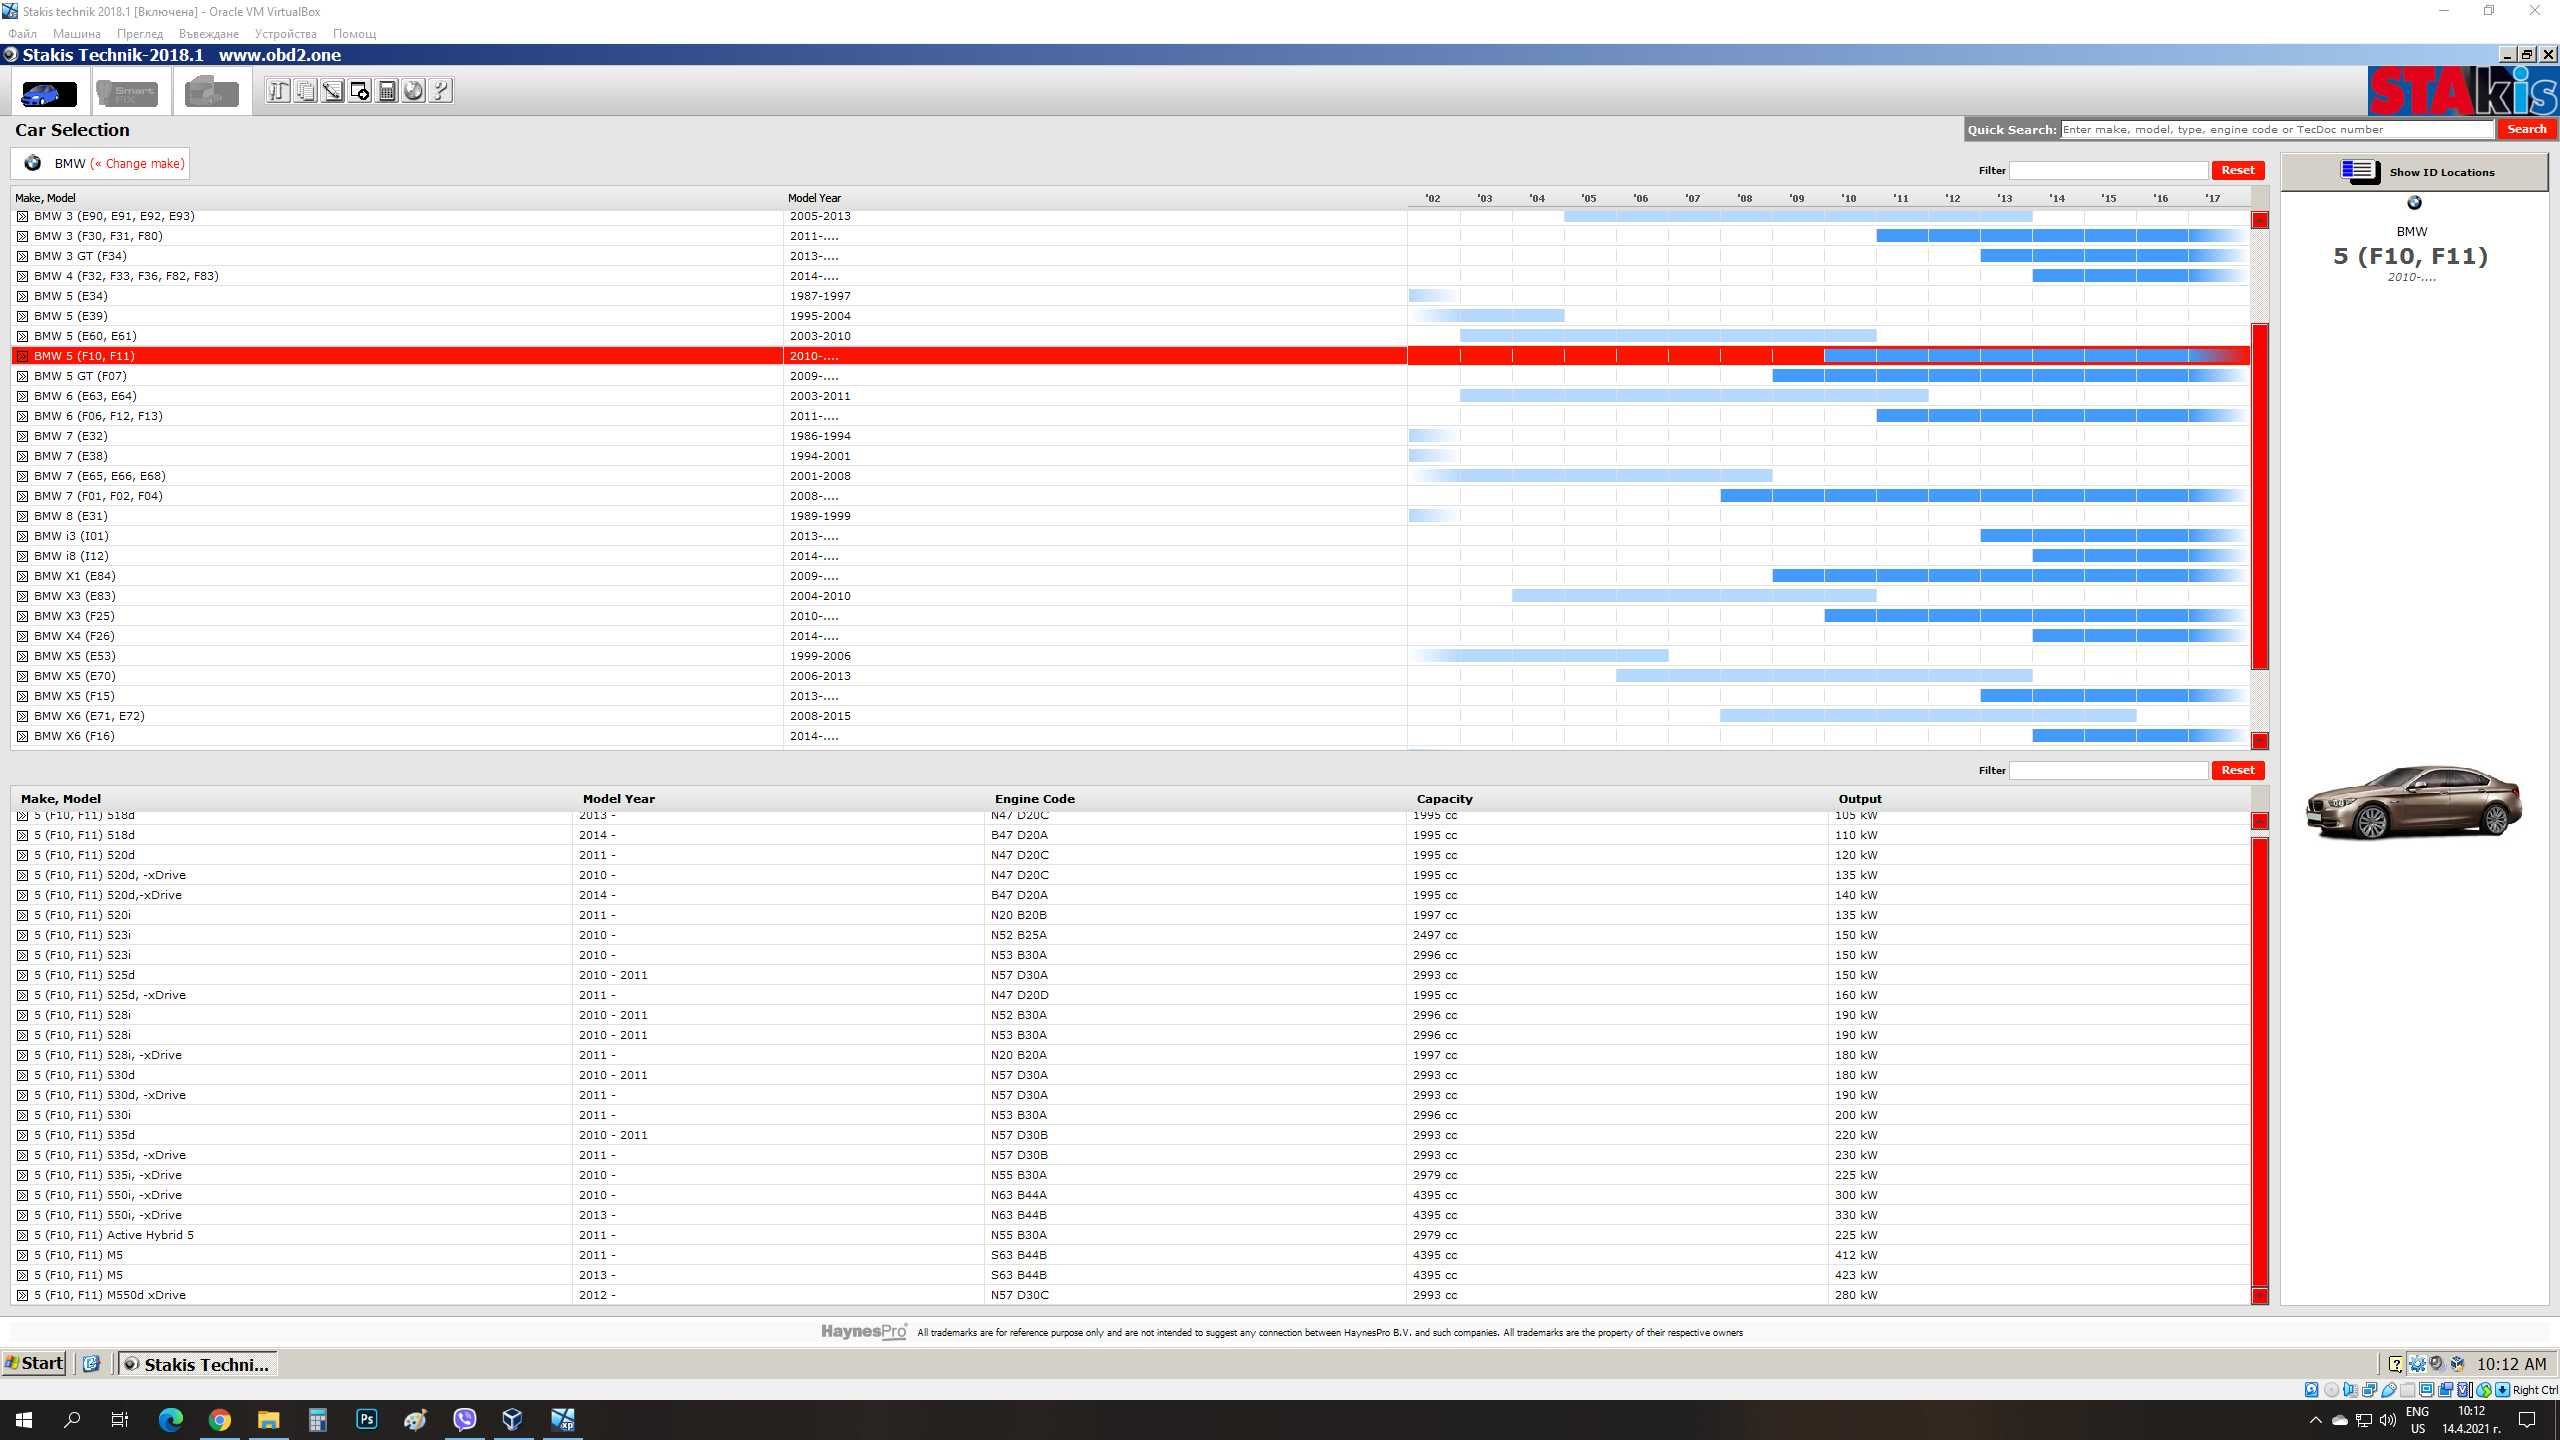Open the Машина menu
The width and height of the screenshot is (2560, 1440).
point(77,33)
